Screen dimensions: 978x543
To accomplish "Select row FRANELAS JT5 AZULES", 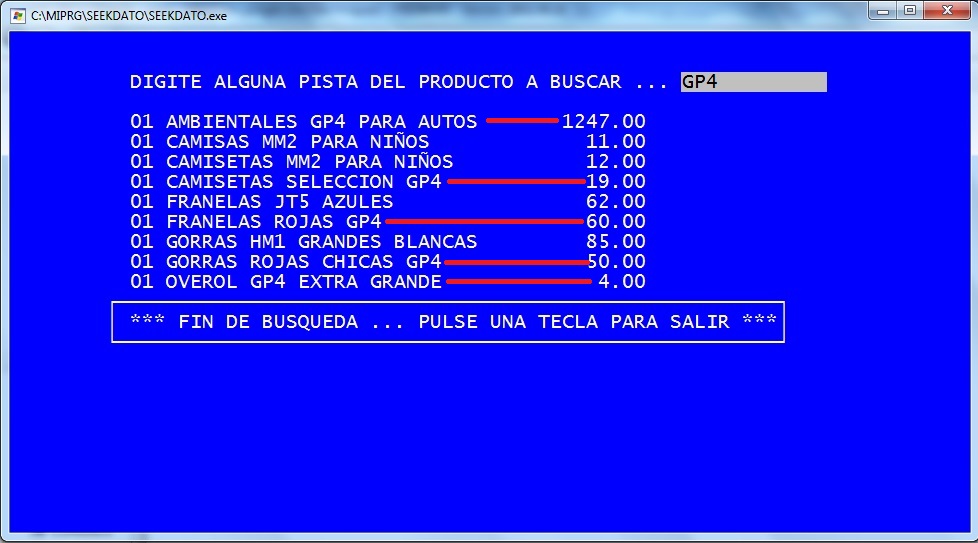I will (x=388, y=201).
